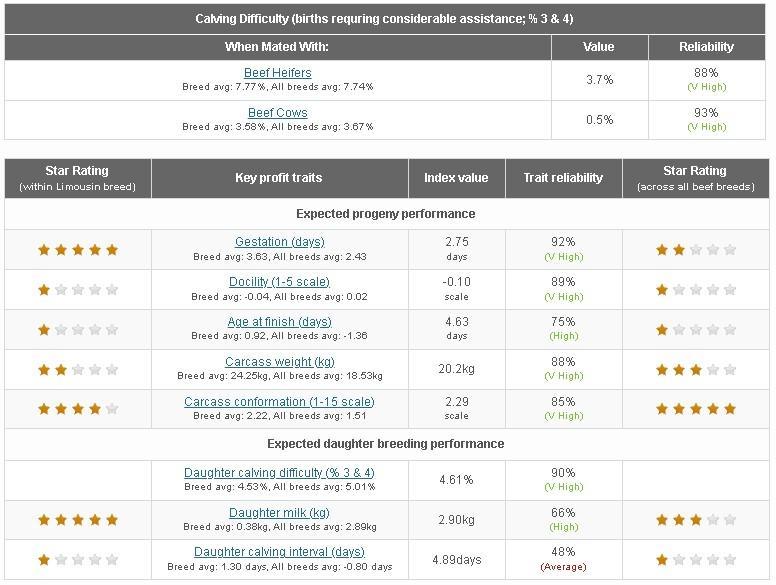Image resolution: width=776 pixels, height=585 pixels.
Task: Click 4.61% Daughter calving difficulty value
Action: coord(456,480)
